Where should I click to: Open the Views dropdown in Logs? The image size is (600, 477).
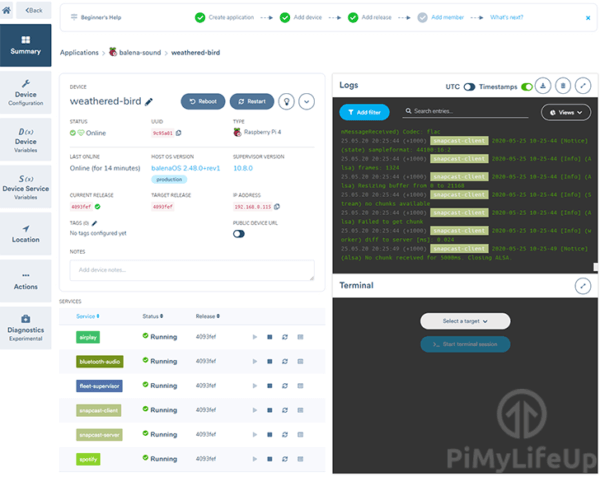pos(565,113)
